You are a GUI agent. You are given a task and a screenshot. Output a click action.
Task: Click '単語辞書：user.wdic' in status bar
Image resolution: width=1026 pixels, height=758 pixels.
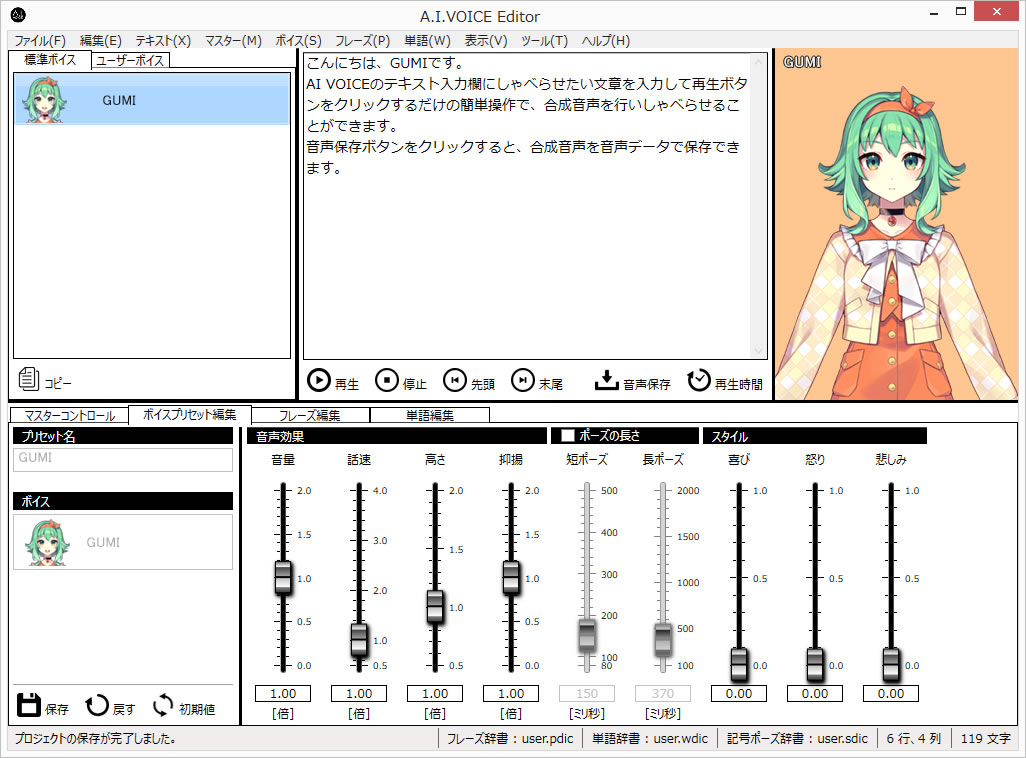(x=650, y=738)
